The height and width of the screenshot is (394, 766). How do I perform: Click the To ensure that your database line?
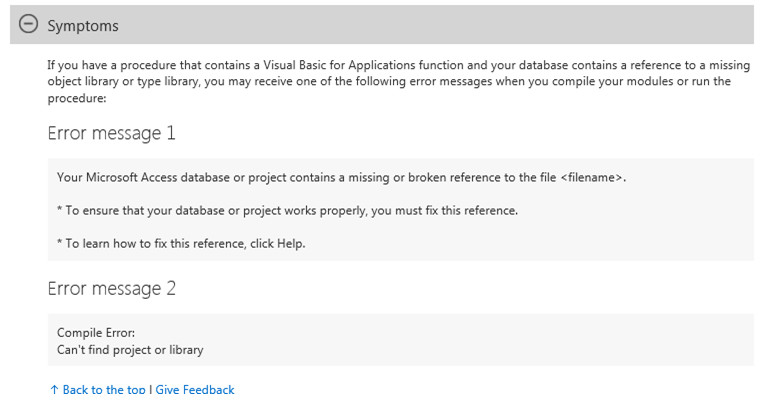[287, 210]
